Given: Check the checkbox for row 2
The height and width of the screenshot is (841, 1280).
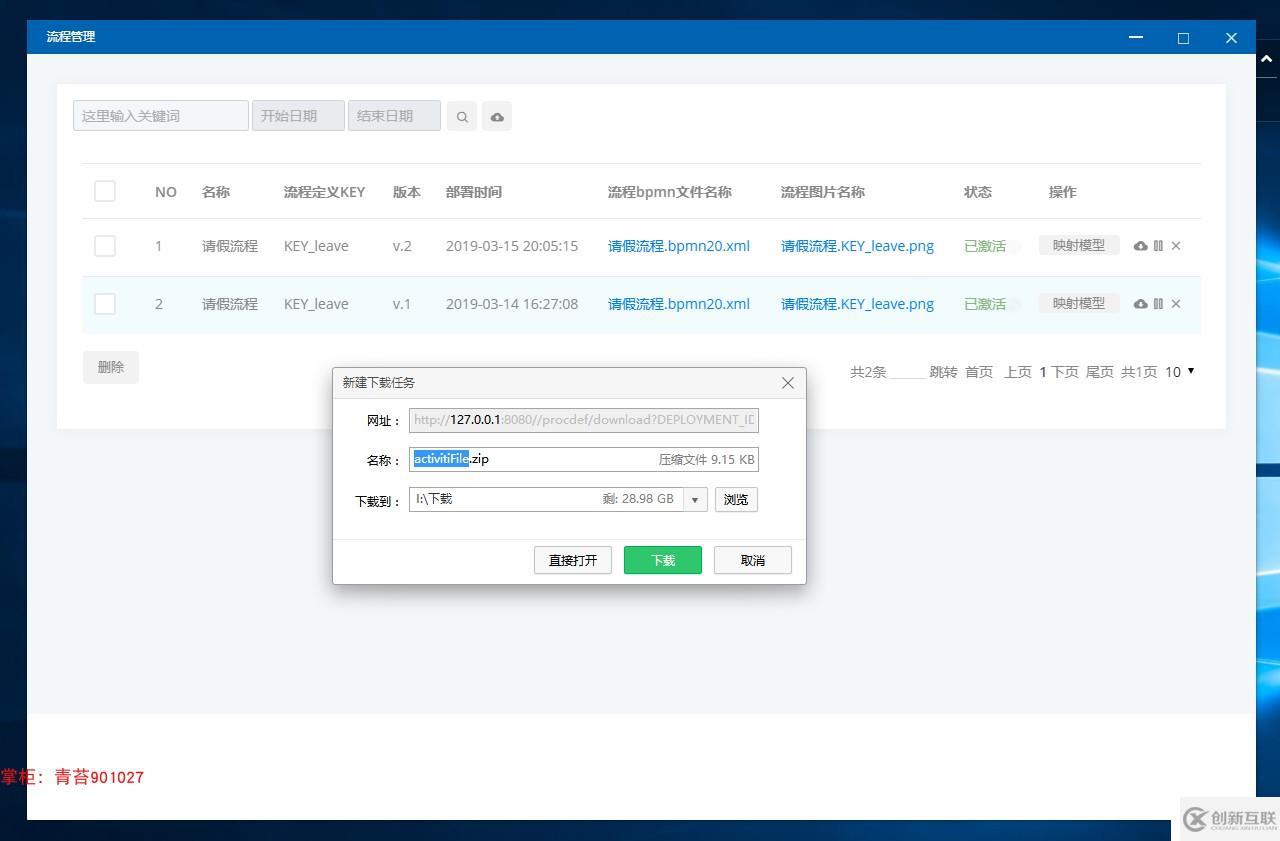Looking at the screenshot, I should (105, 304).
